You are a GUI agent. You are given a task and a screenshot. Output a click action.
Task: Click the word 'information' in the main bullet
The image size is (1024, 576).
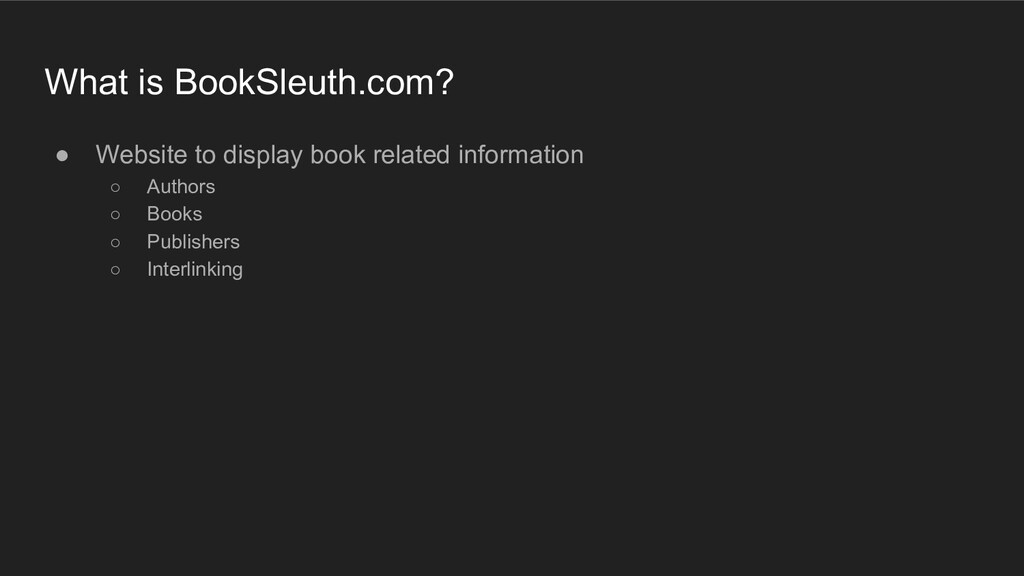point(520,155)
